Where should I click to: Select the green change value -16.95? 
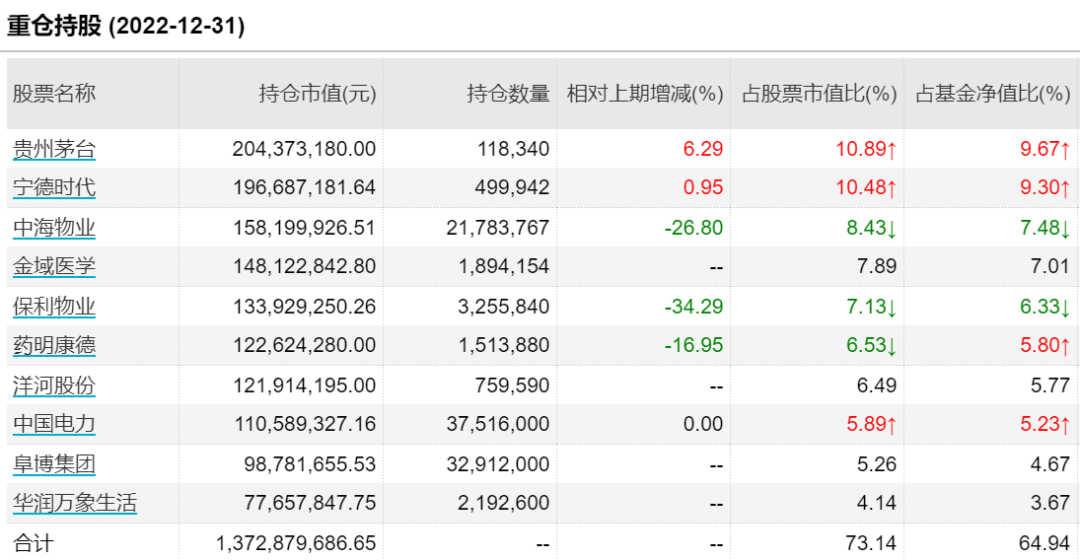(694, 345)
